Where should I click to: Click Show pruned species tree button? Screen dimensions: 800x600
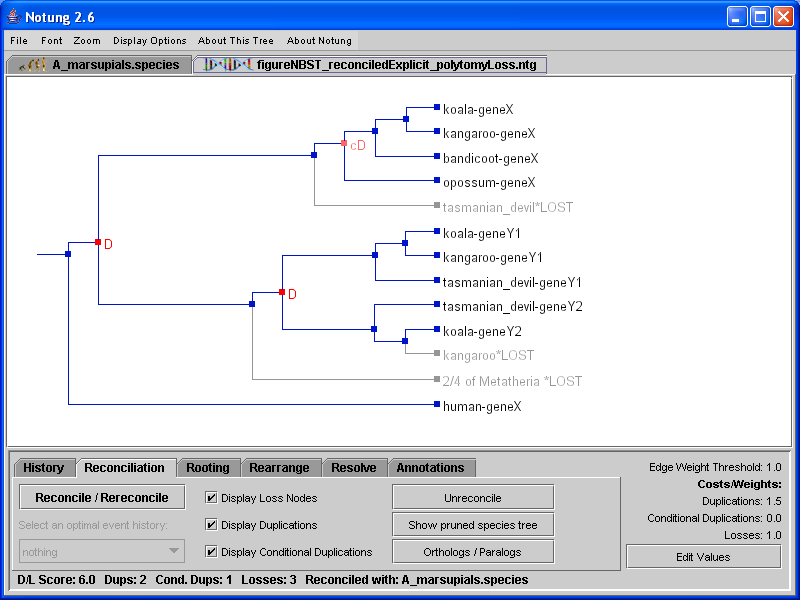click(472, 524)
